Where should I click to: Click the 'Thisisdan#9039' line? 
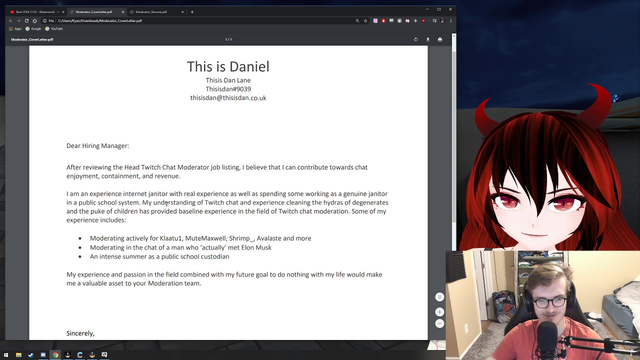point(228,89)
